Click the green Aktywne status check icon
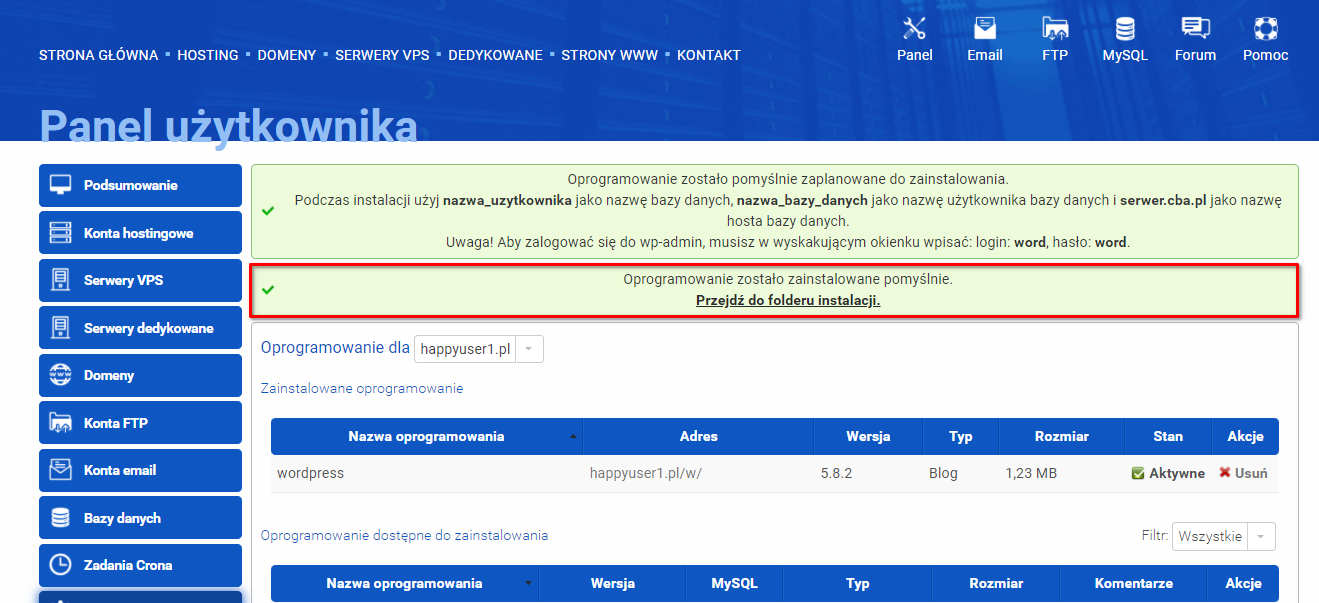The width and height of the screenshot is (1319, 603). 1138,473
